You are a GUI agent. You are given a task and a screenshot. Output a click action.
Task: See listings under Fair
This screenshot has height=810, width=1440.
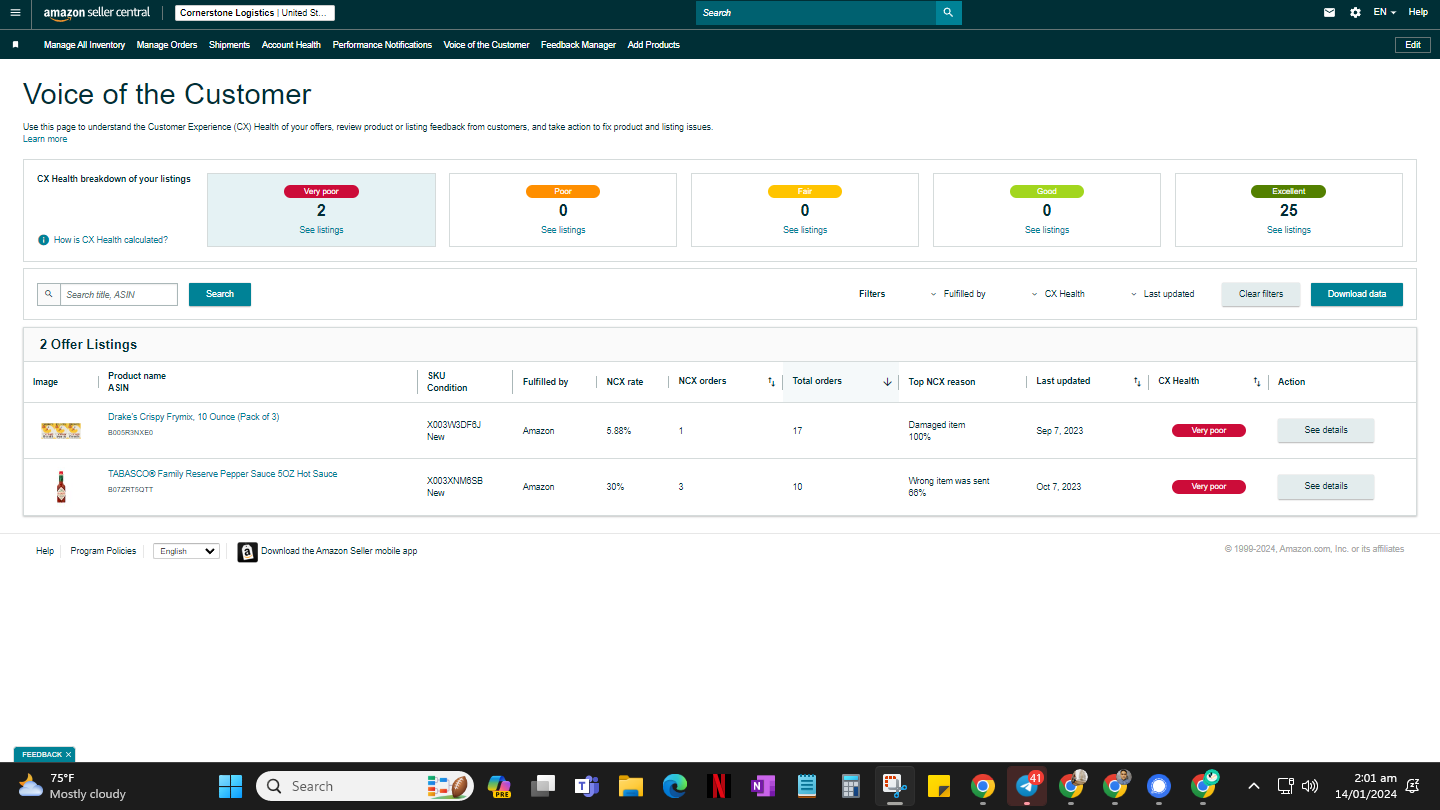click(x=805, y=230)
